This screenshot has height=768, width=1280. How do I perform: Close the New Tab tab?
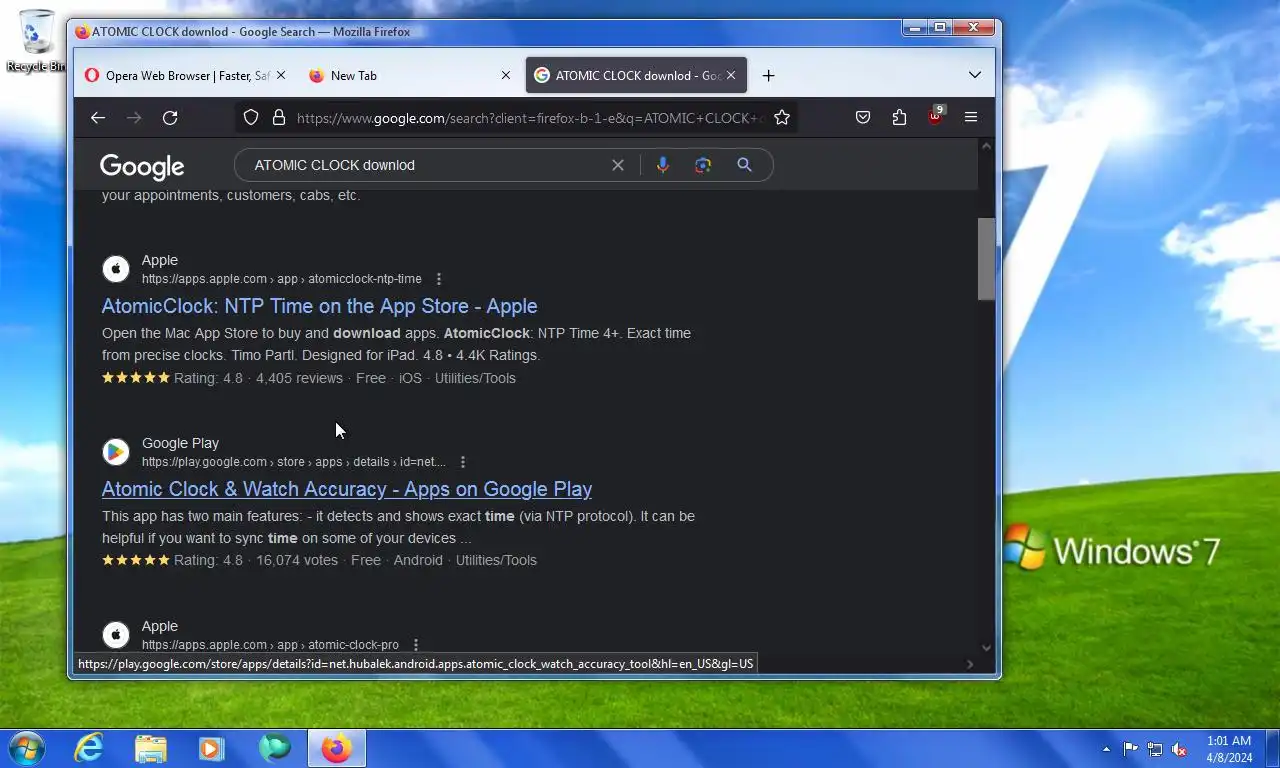pos(505,75)
